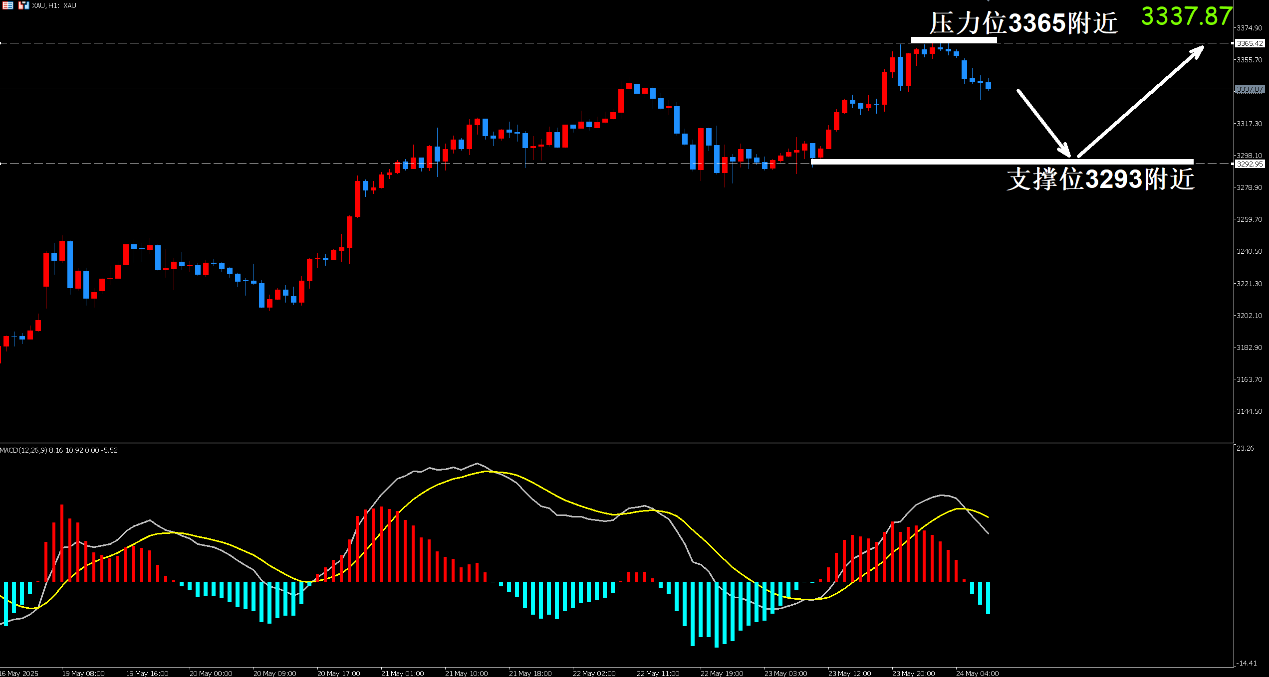Image resolution: width=1269 pixels, height=677 pixels.
Task: Click the red table icon in the chart header
Action: click(x=6, y=6)
